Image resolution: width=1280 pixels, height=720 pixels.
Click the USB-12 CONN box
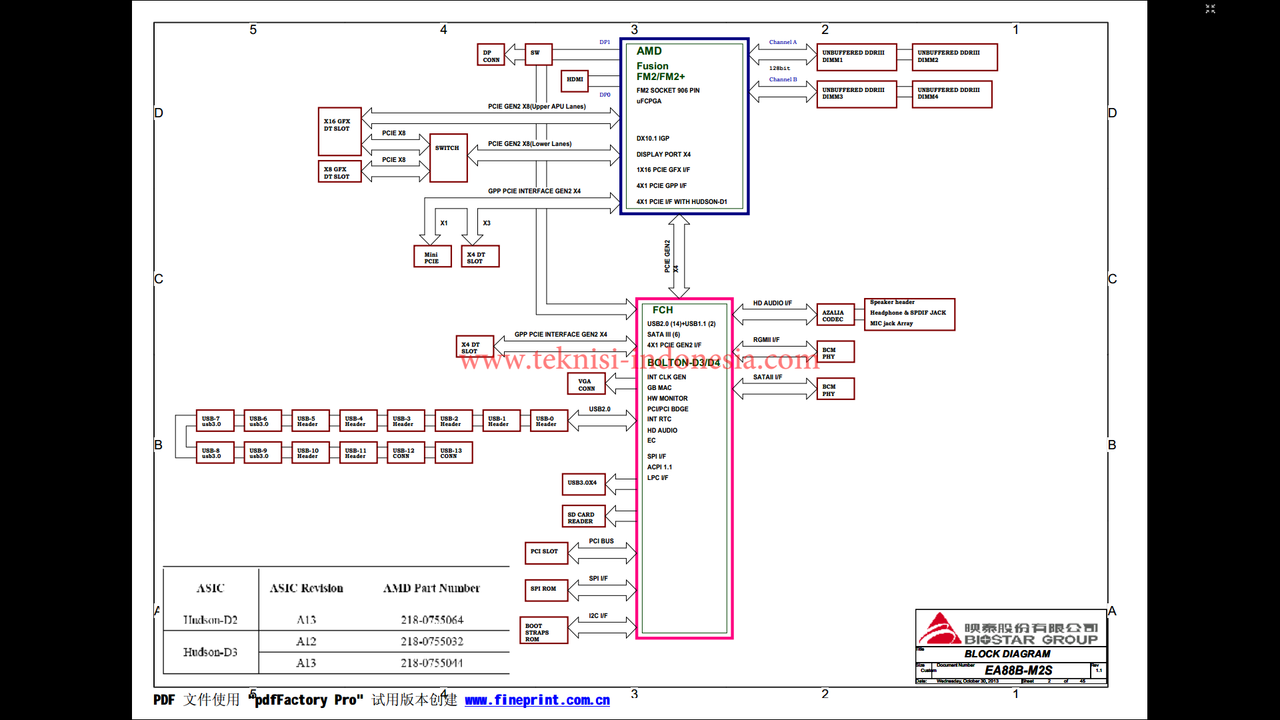(x=405, y=452)
